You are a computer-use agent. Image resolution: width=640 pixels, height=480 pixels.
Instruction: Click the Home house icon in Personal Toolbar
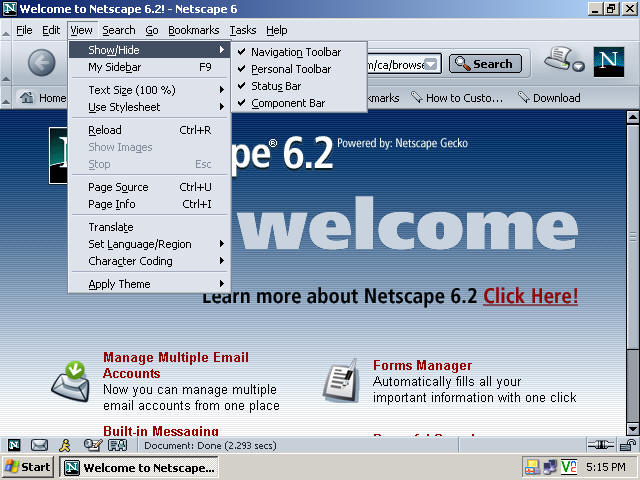tap(27, 98)
